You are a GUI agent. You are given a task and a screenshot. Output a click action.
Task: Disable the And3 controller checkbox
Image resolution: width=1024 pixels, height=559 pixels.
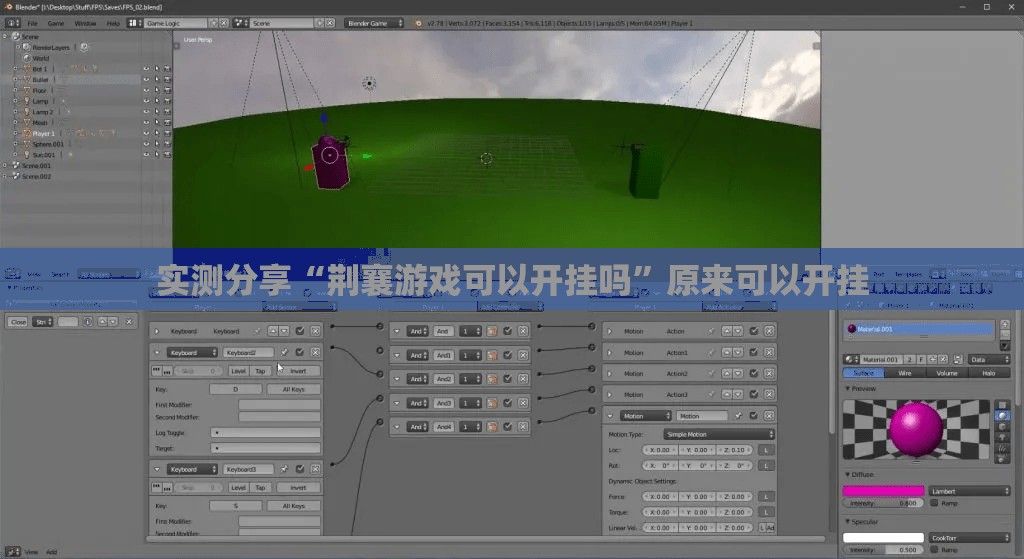click(x=507, y=403)
